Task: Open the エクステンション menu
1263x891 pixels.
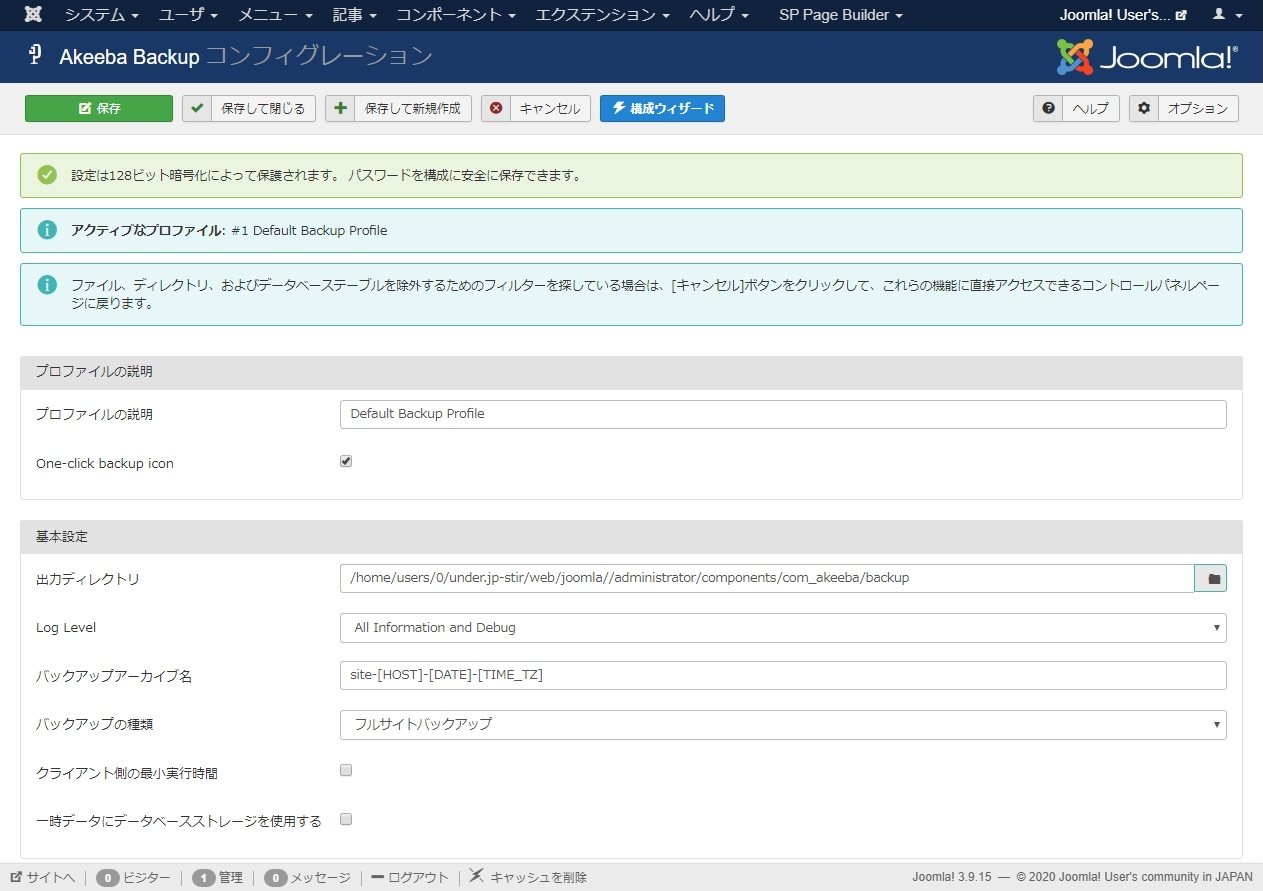Action: pyautogui.click(x=601, y=14)
